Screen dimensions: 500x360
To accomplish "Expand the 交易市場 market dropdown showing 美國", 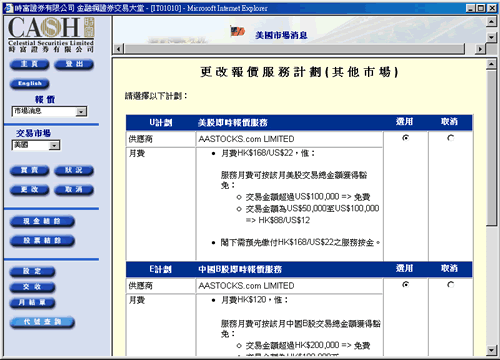I will (x=36, y=145).
